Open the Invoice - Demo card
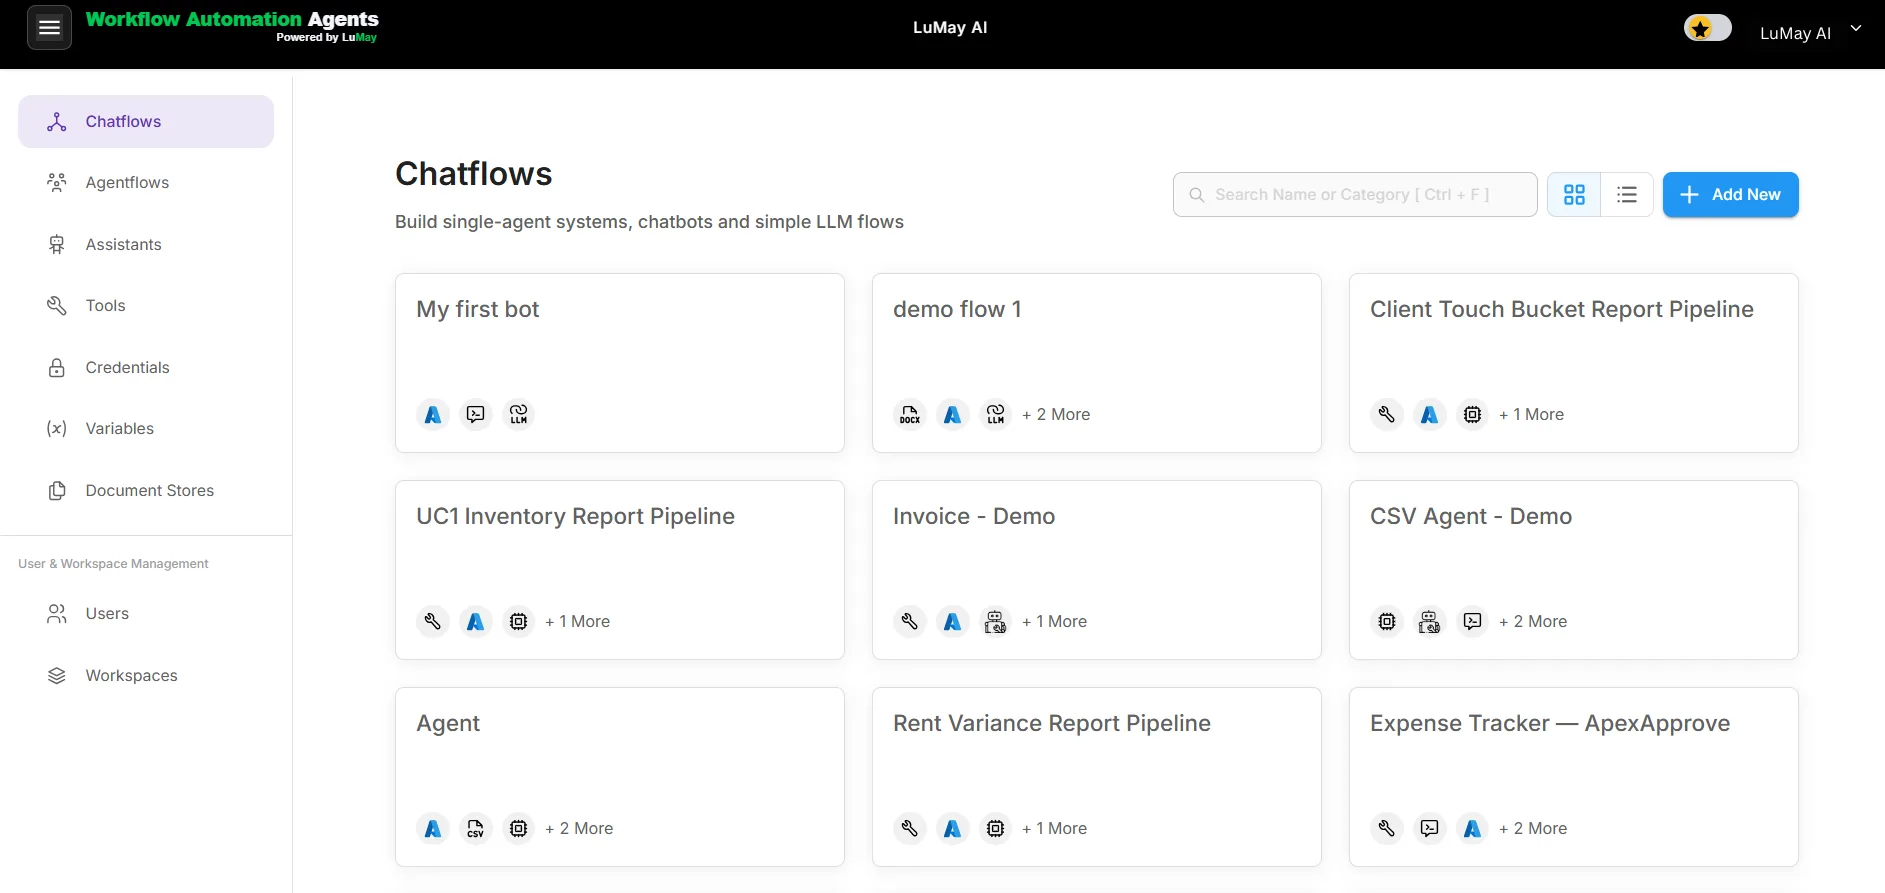 [x=1097, y=570]
